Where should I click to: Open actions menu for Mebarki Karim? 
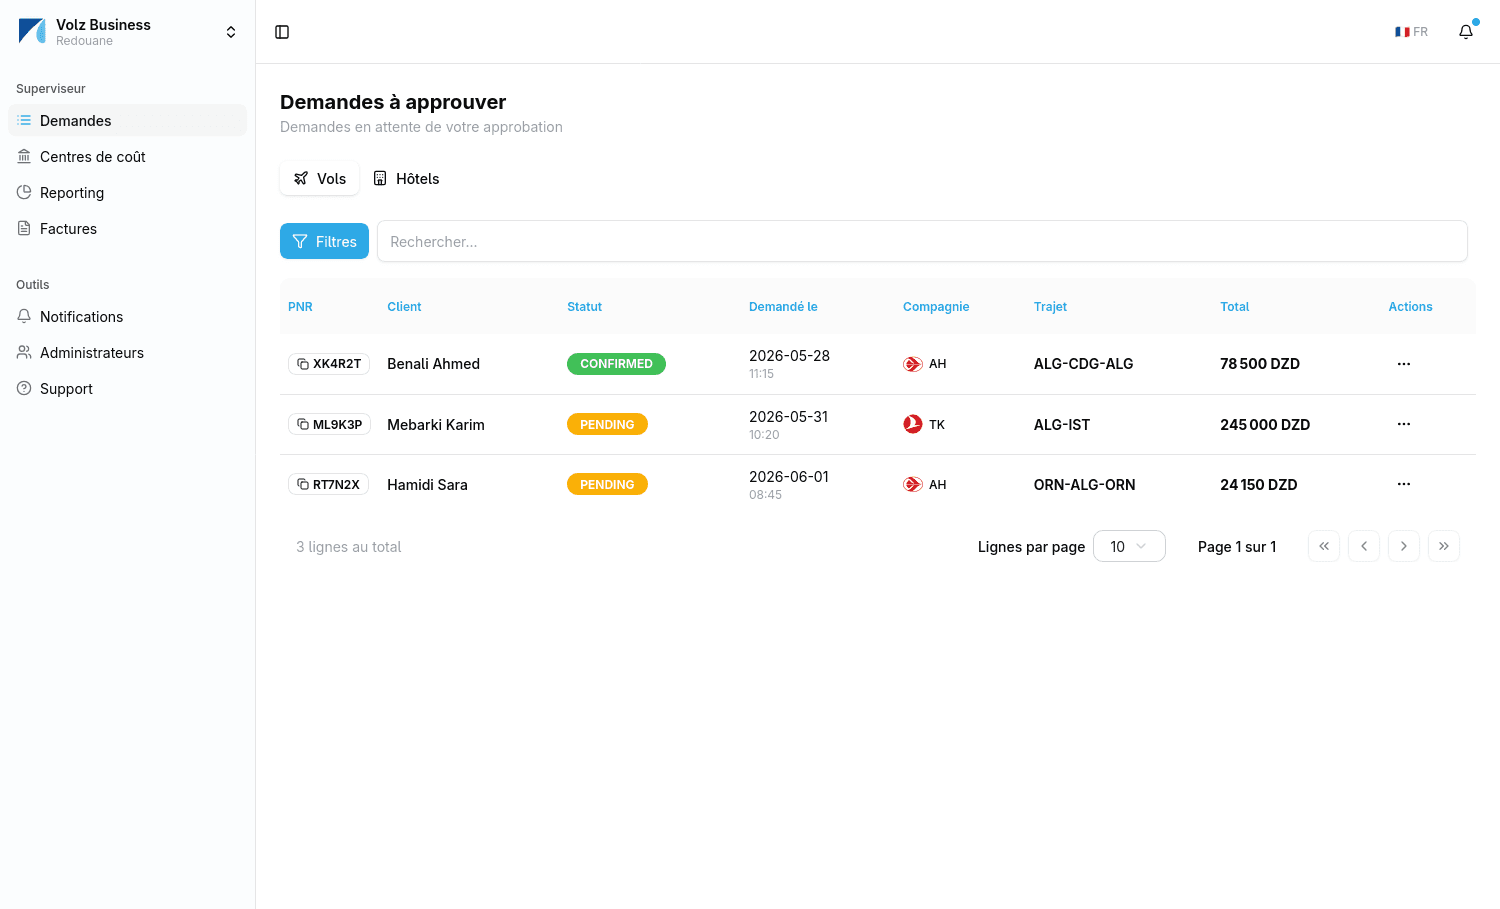[x=1404, y=424]
